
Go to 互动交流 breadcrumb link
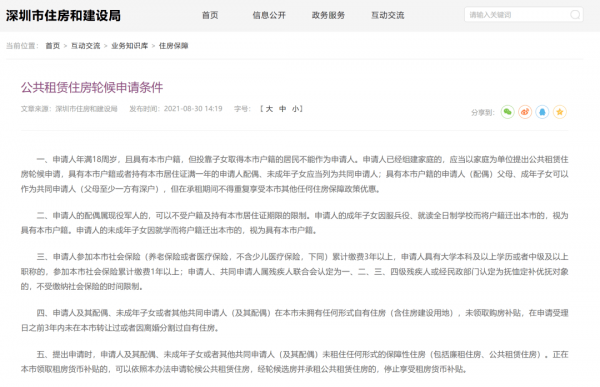pos(86,46)
